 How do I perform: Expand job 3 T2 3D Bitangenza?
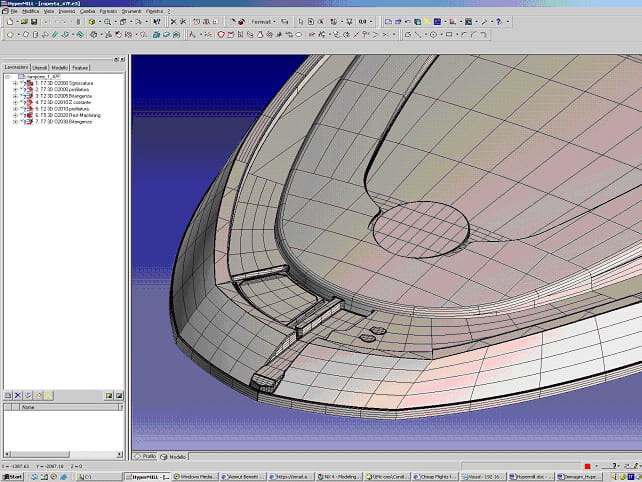[x=15, y=96]
